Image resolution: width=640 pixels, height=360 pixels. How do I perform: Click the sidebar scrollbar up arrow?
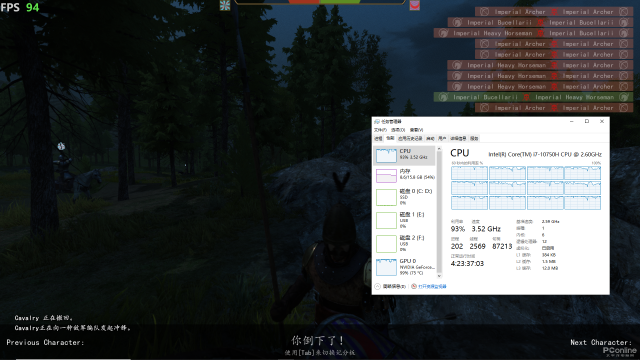(439, 149)
